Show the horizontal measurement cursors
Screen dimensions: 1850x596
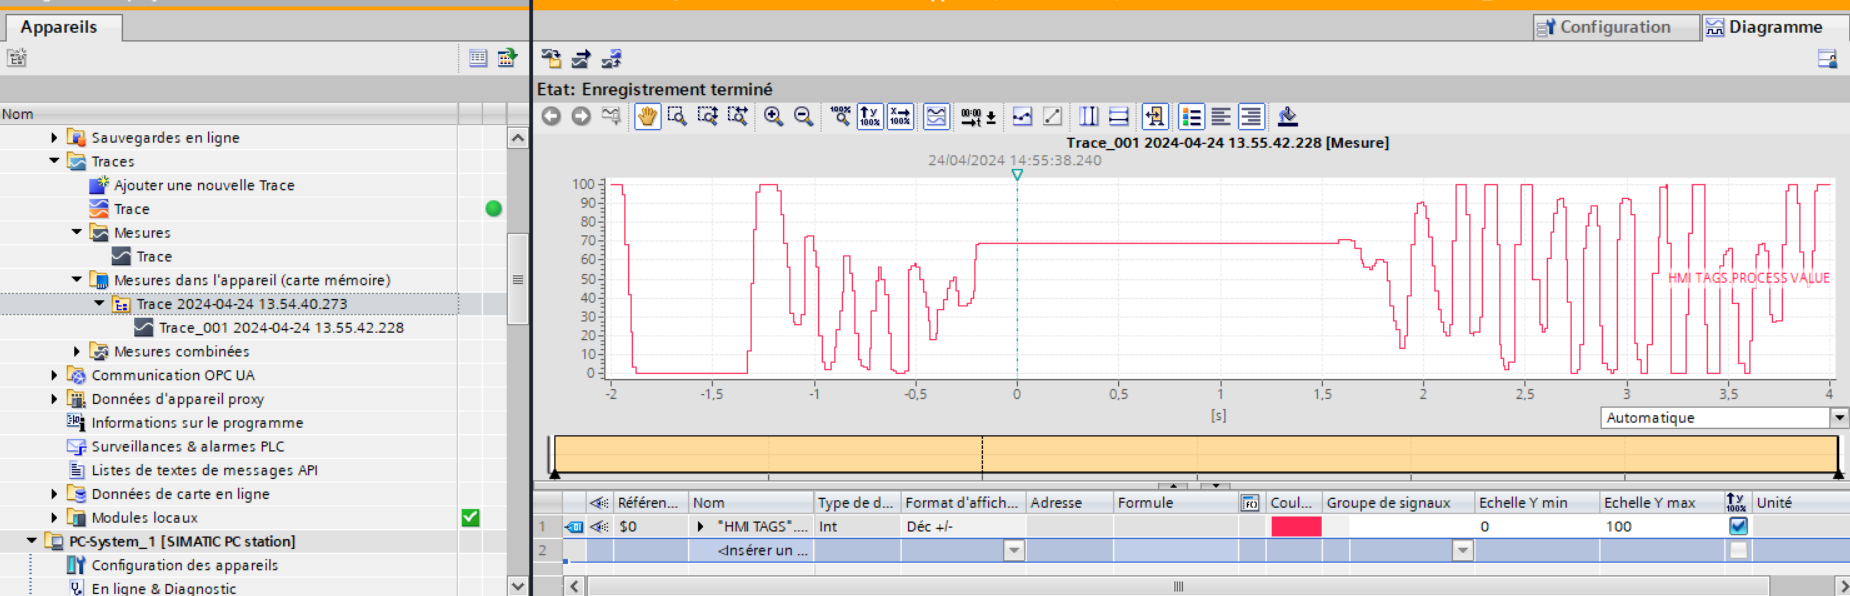point(1119,117)
